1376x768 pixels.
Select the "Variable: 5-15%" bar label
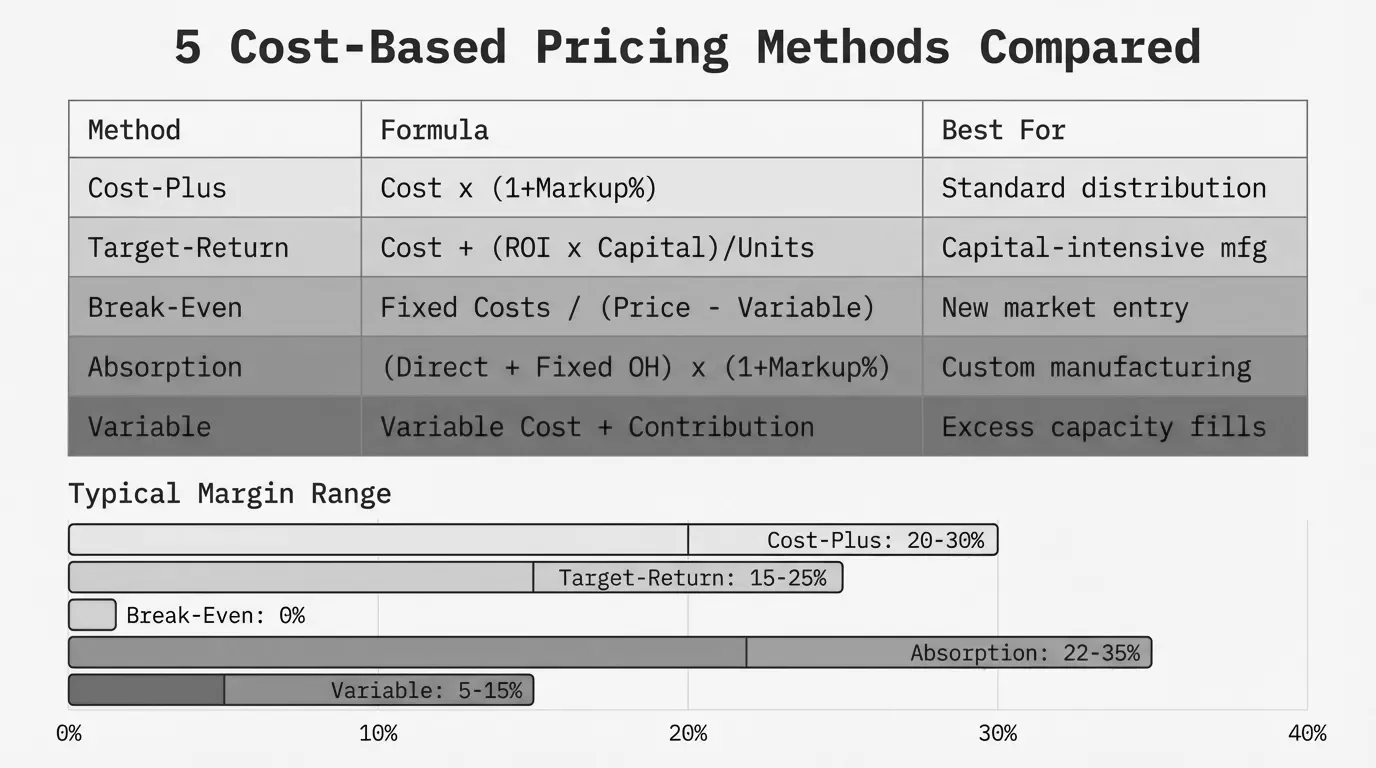426,691
